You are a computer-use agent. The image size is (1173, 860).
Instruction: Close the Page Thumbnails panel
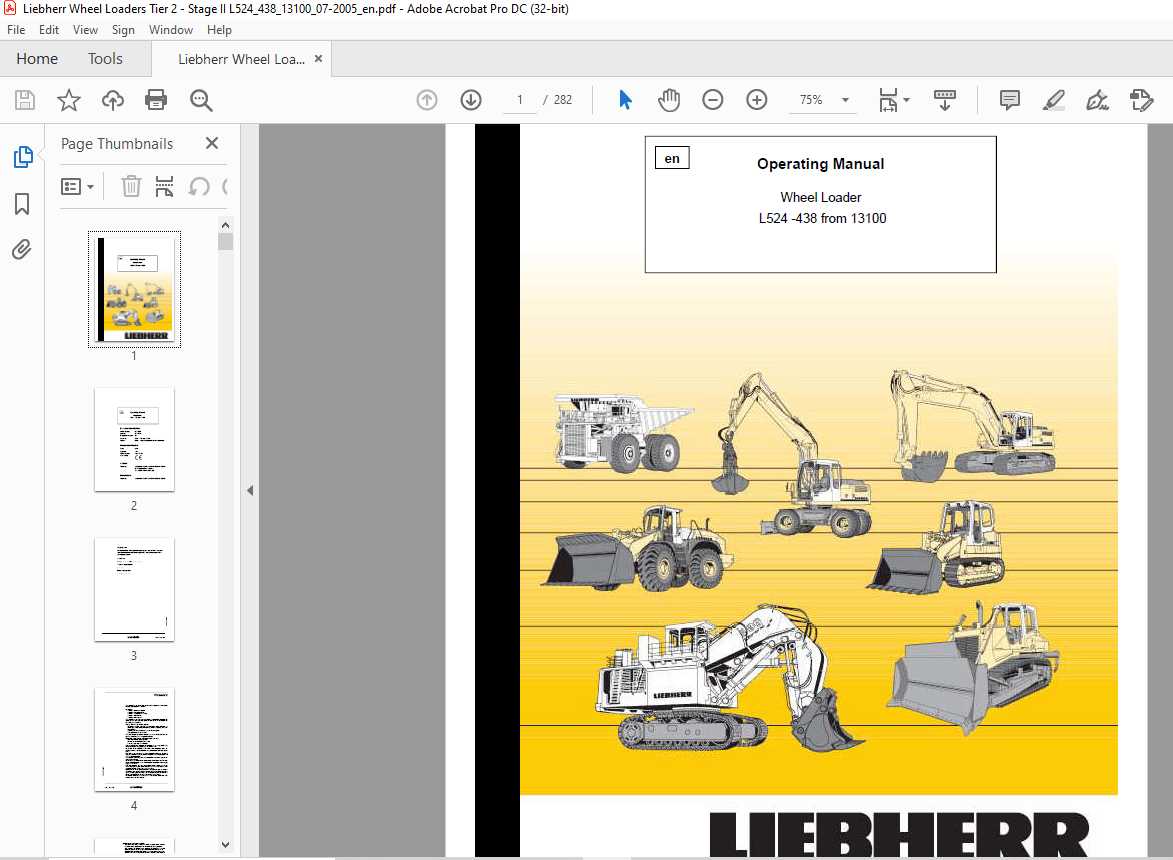pyautogui.click(x=212, y=143)
